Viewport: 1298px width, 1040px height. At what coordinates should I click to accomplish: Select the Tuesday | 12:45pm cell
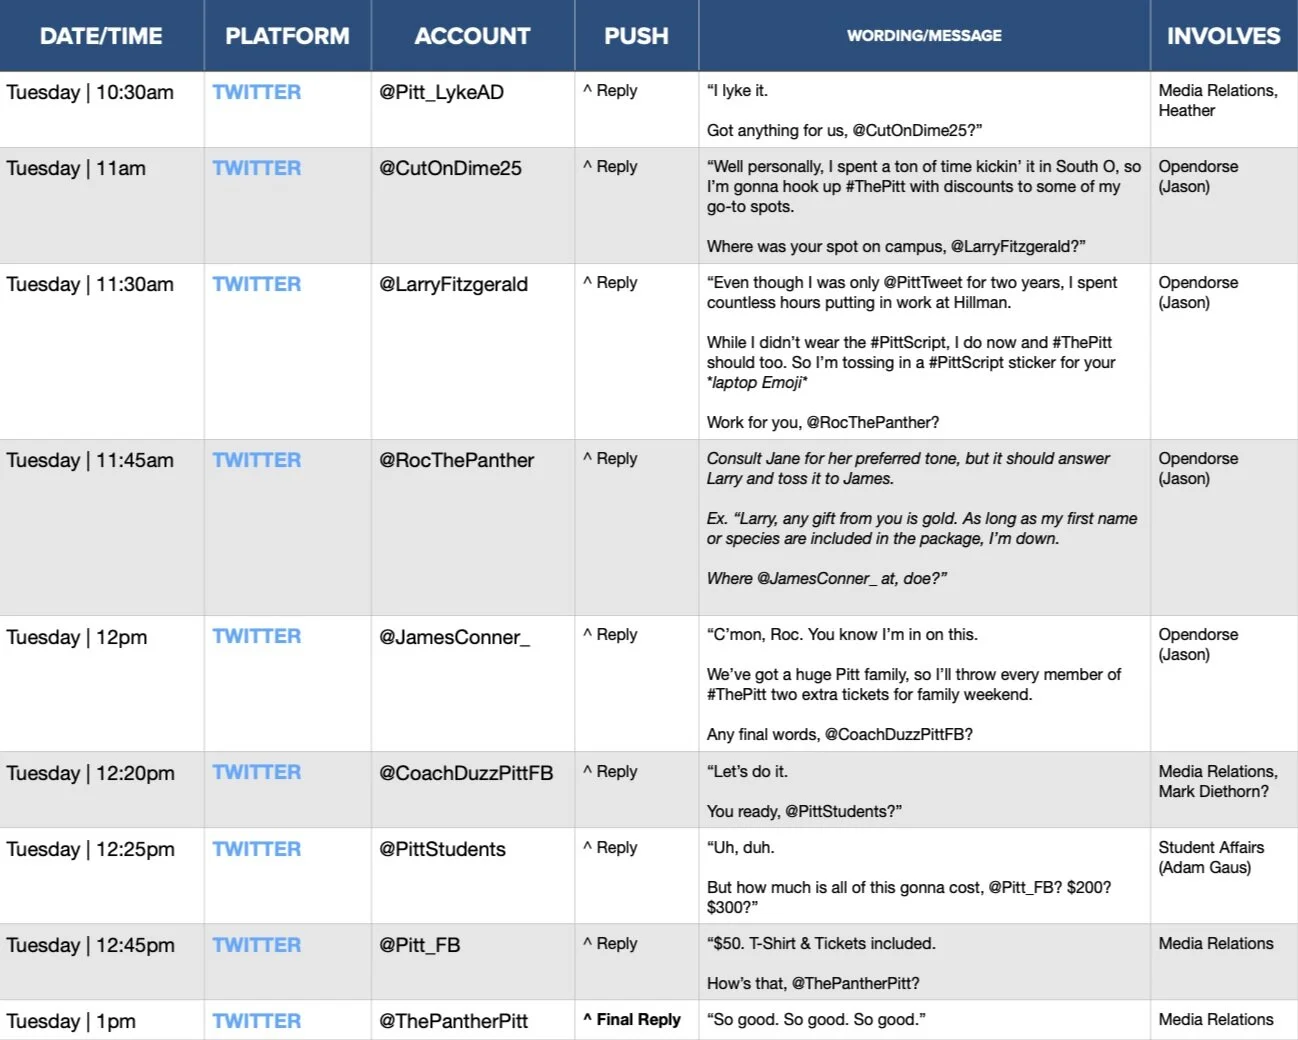pos(101,961)
